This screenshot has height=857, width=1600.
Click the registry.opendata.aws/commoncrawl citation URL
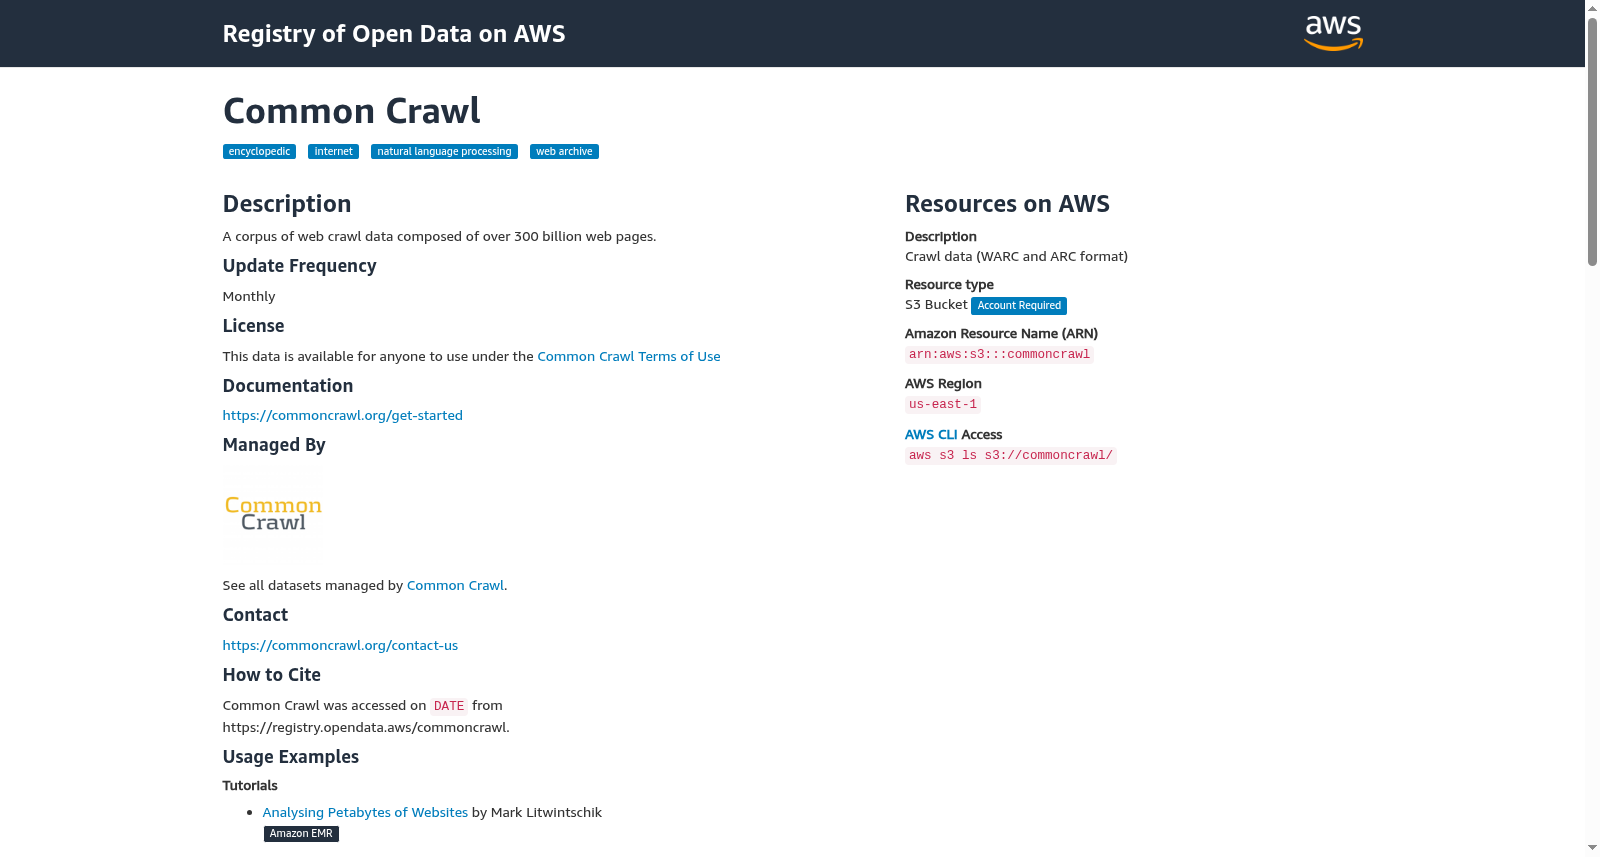tap(366, 727)
